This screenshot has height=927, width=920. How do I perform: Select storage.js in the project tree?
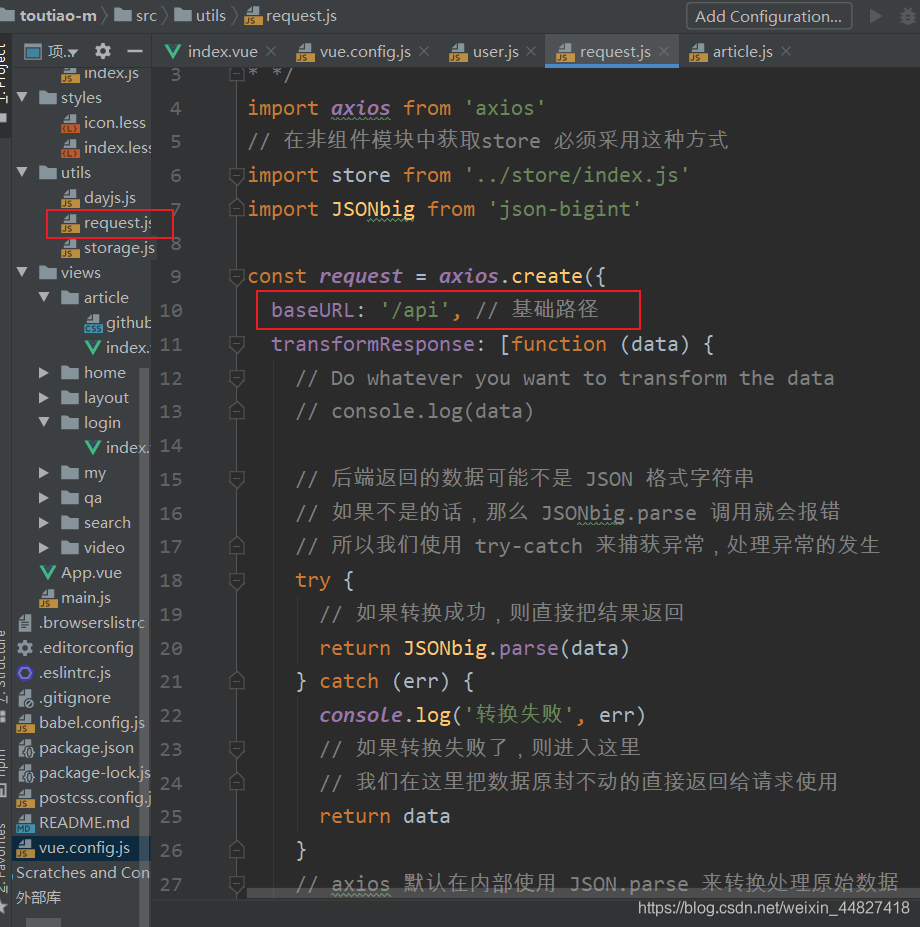[x=108, y=248]
